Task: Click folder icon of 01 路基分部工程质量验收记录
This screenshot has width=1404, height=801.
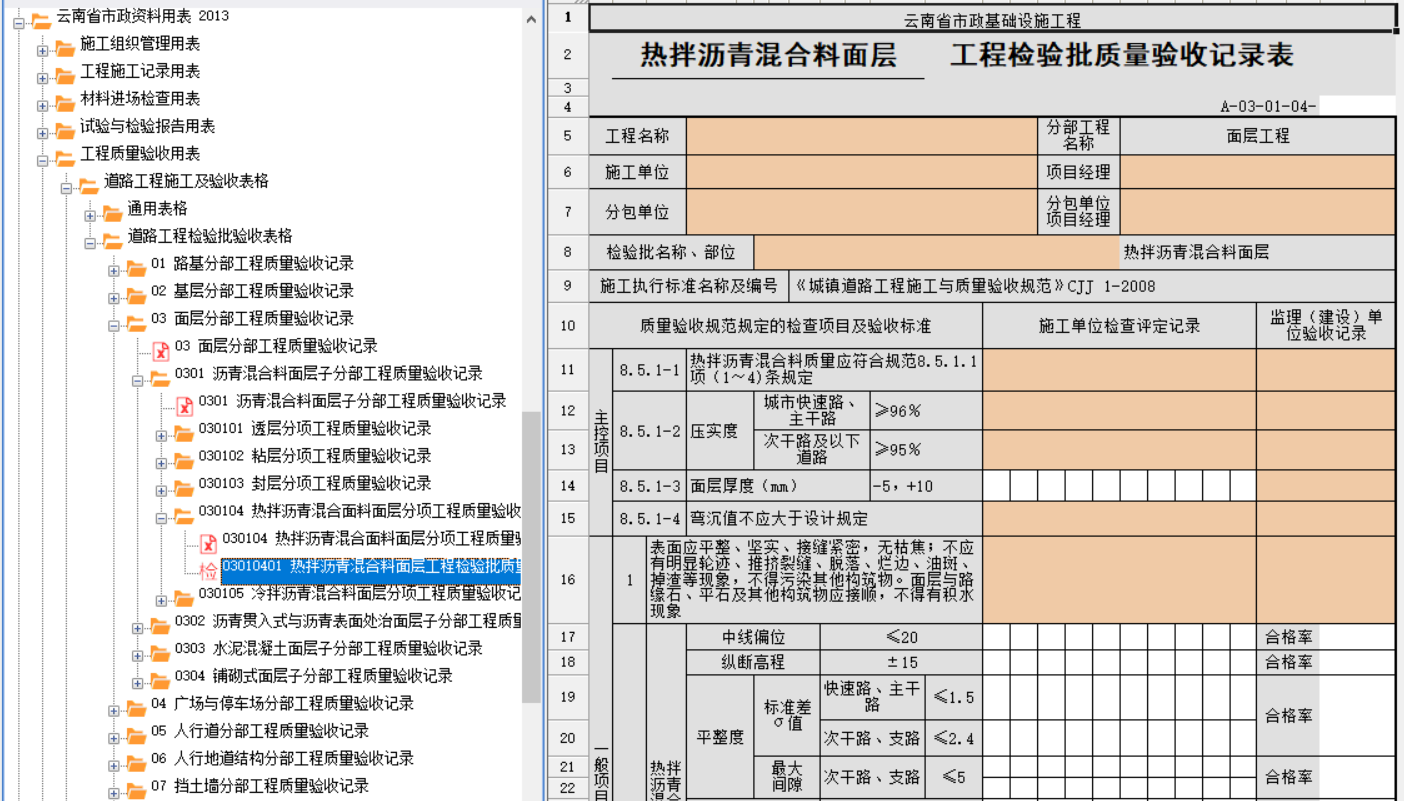Action: [x=136, y=266]
